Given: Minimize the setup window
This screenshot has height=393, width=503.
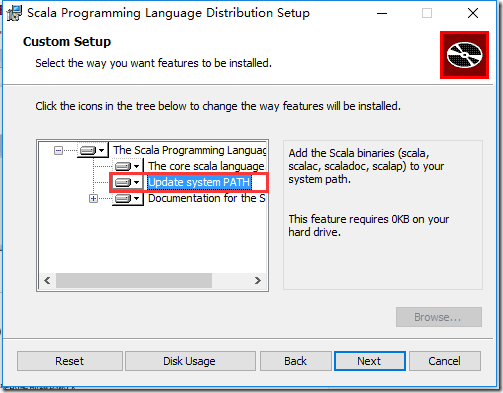Looking at the screenshot, I should 382,13.
